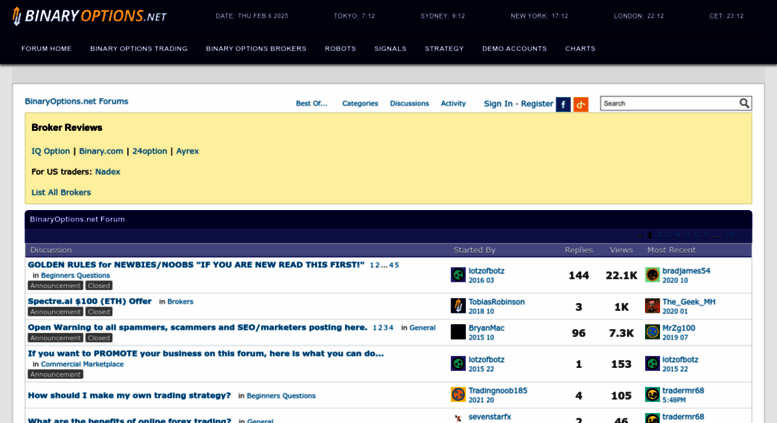Viewport: 777px width, 423px height.
Task: Open Categories tab
Action: [360, 104]
